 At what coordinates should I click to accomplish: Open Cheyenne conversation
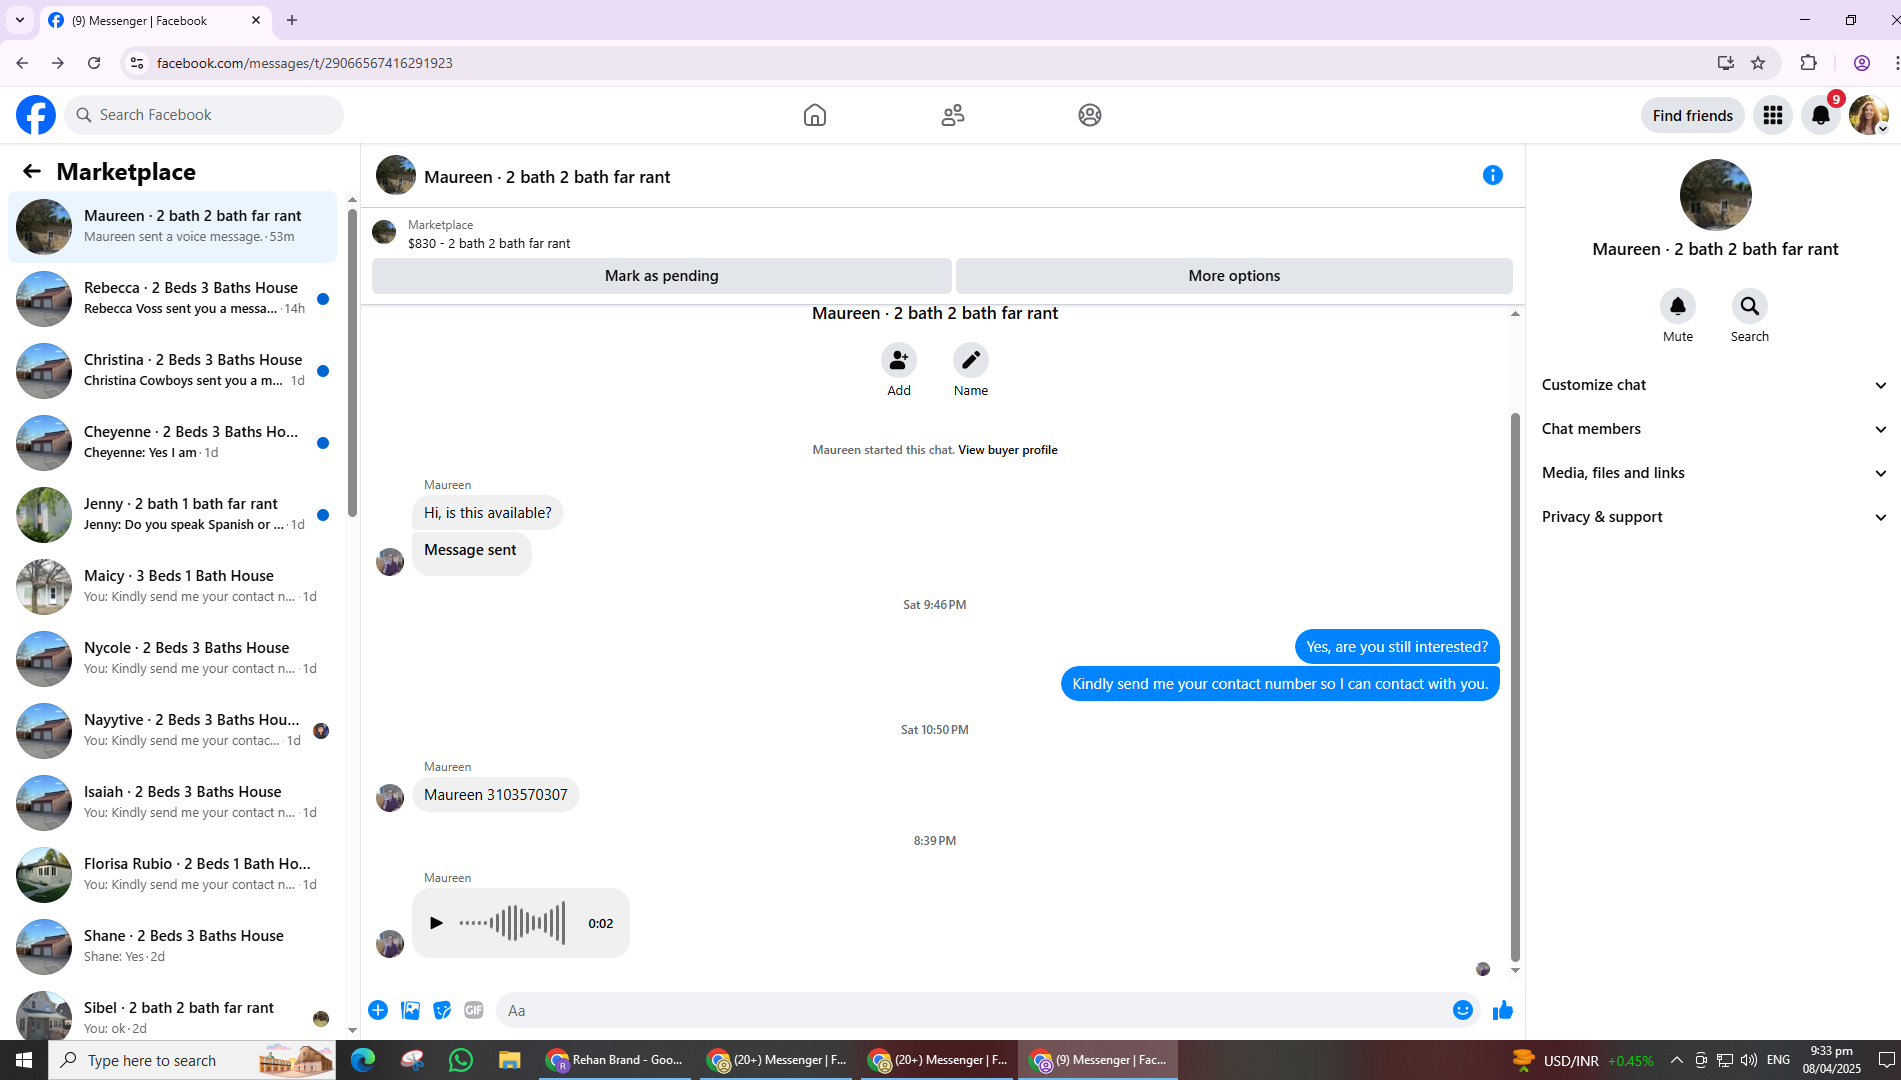pos(173,442)
